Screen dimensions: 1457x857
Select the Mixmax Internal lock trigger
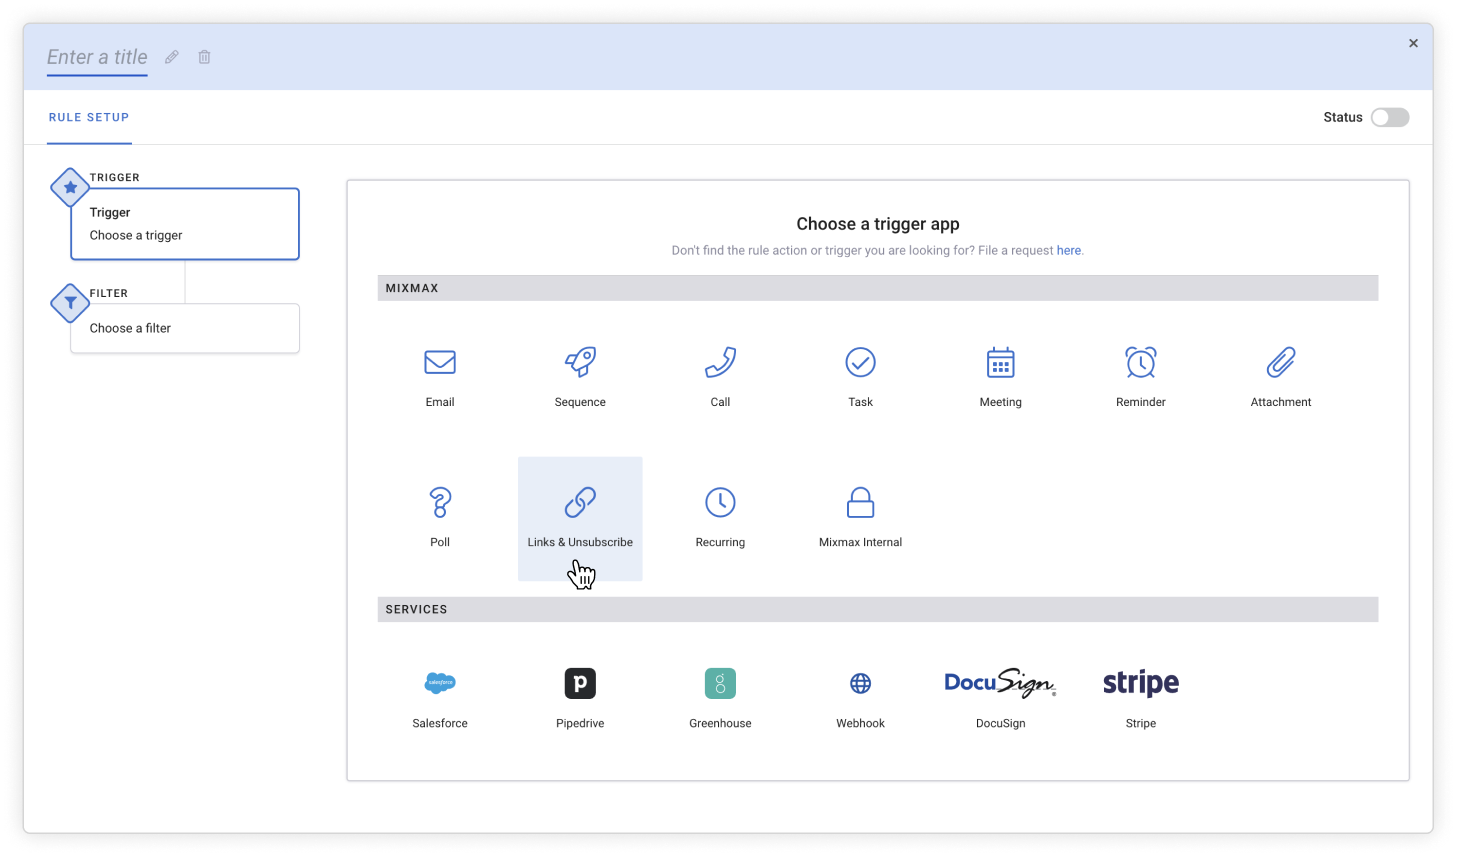[x=860, y=502]
